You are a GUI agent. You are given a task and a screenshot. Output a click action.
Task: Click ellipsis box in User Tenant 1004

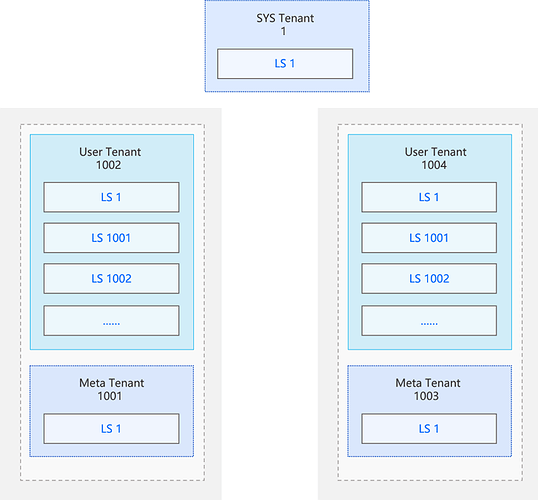click(x=429, y=321)
